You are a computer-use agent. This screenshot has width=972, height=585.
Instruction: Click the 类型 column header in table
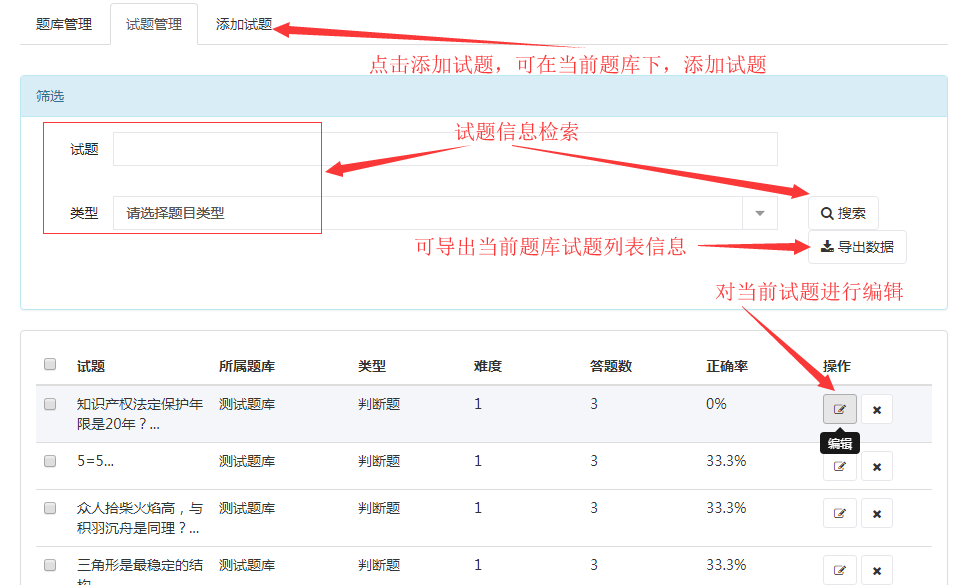(x=372, y=366)
